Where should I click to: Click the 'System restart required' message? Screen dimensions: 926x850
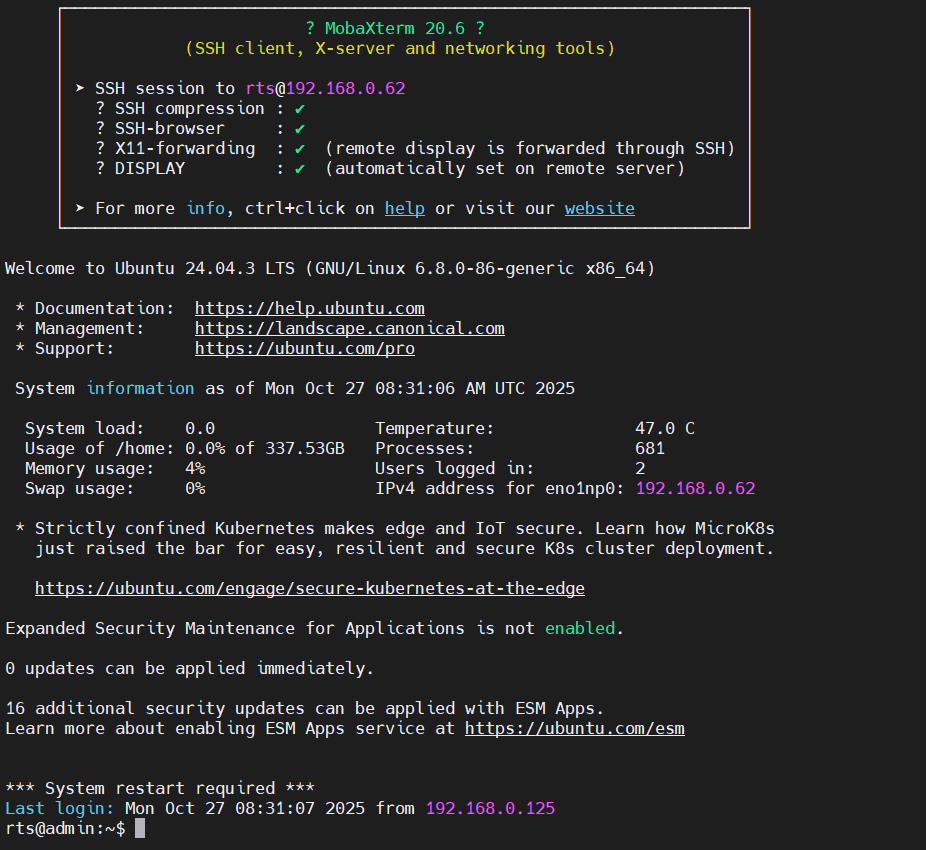[x=160, y=789]
